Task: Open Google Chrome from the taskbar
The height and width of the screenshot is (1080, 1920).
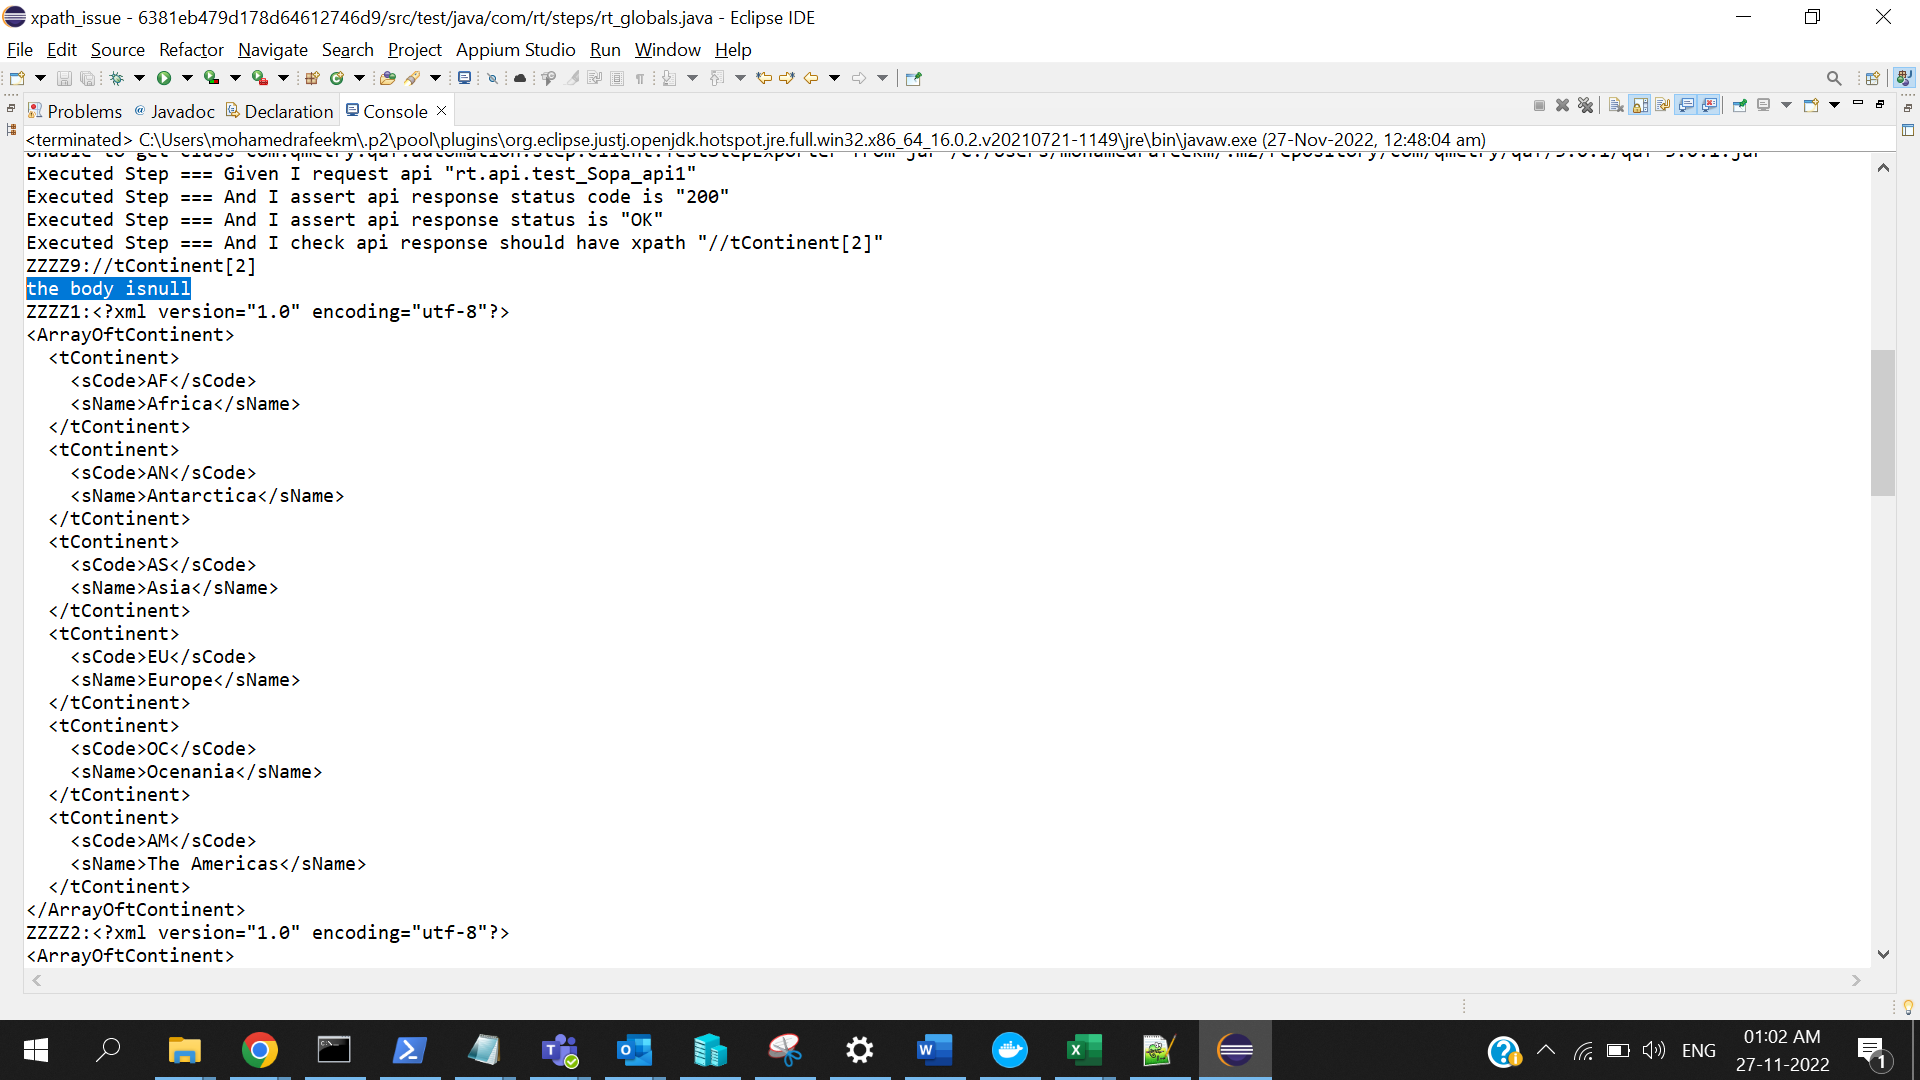Action: [260, 1050]
